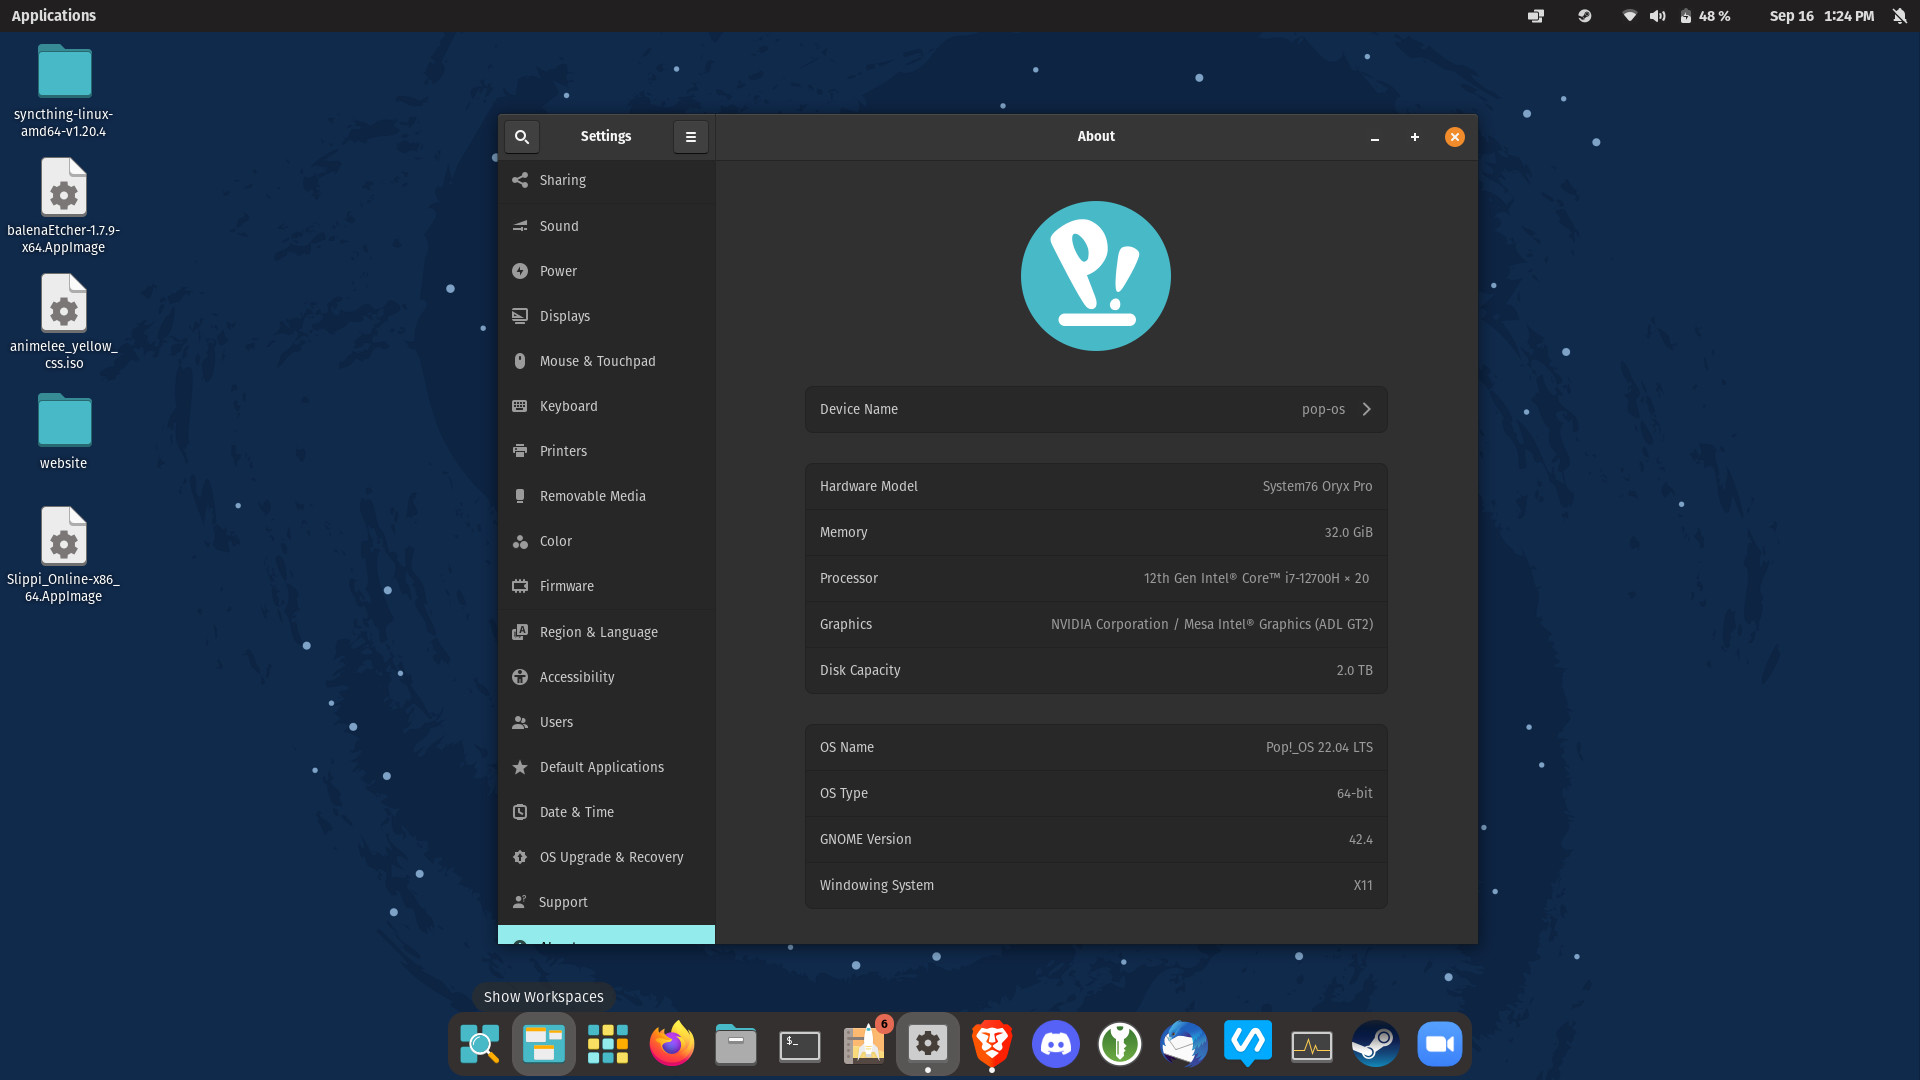Click the volume icon in top bar
This screenshot has width=1920, height=1080.
pos(1657,16)
